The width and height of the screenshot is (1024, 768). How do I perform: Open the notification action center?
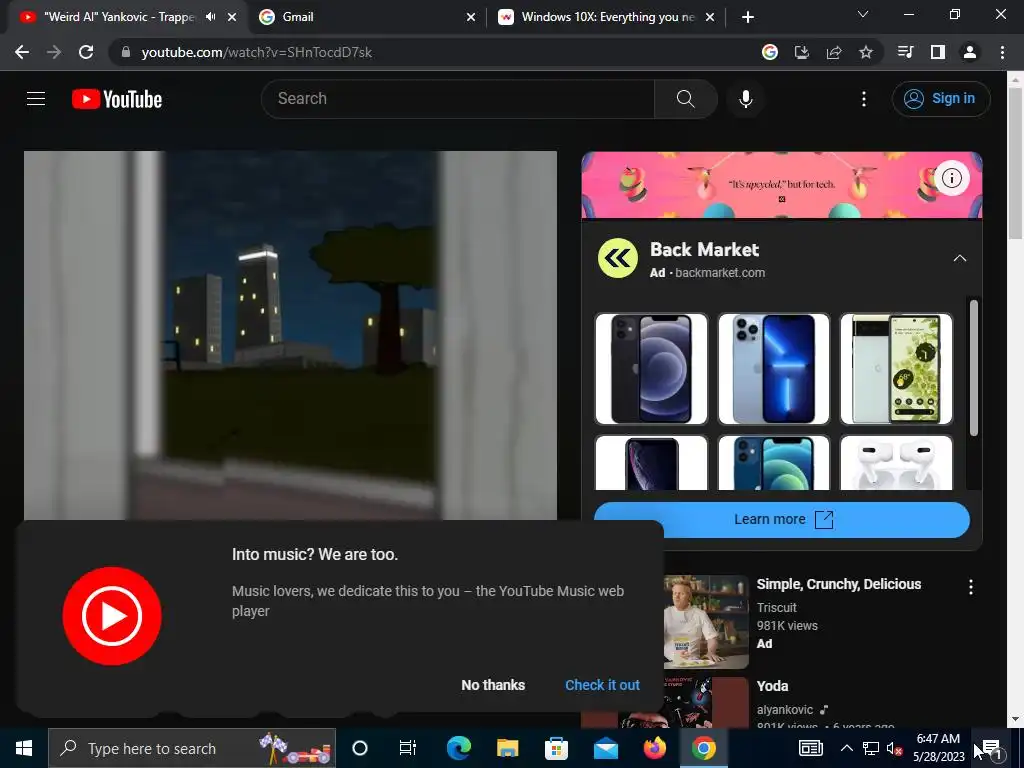(991, 748)
